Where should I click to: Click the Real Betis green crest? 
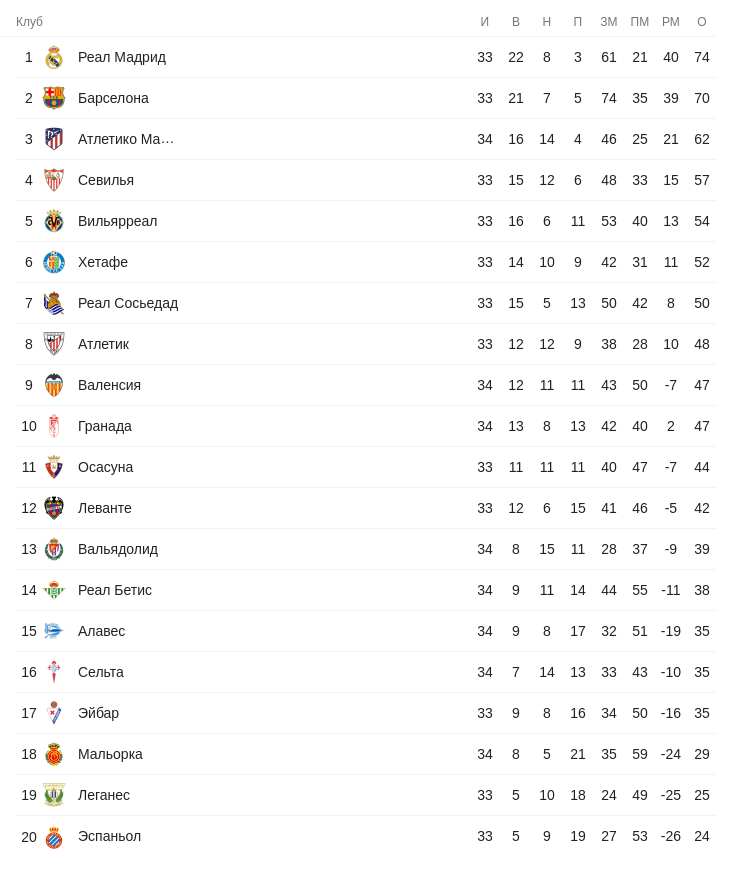(x=54, y=590)
